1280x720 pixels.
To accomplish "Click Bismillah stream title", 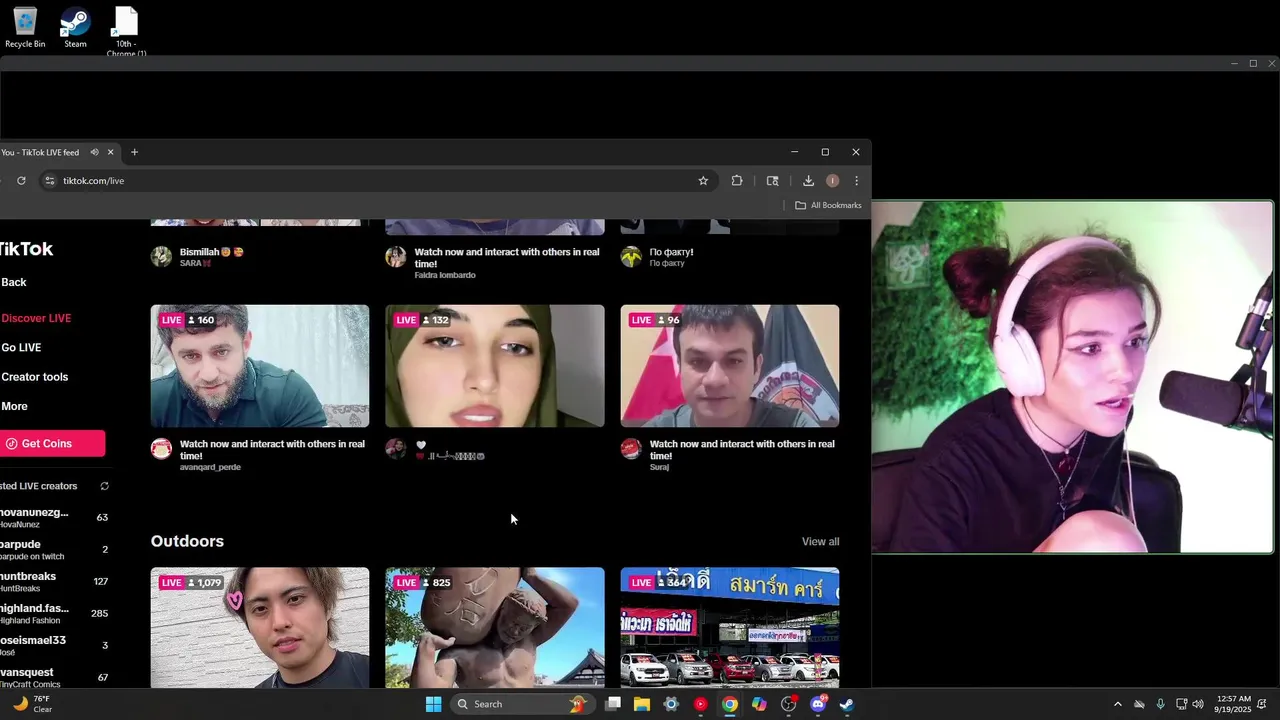I will coord(212,252).
